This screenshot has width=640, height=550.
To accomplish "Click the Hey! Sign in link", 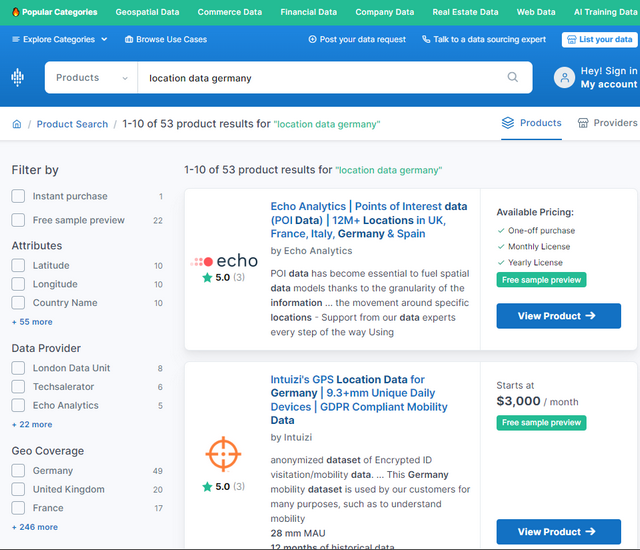I will [609, 71].
